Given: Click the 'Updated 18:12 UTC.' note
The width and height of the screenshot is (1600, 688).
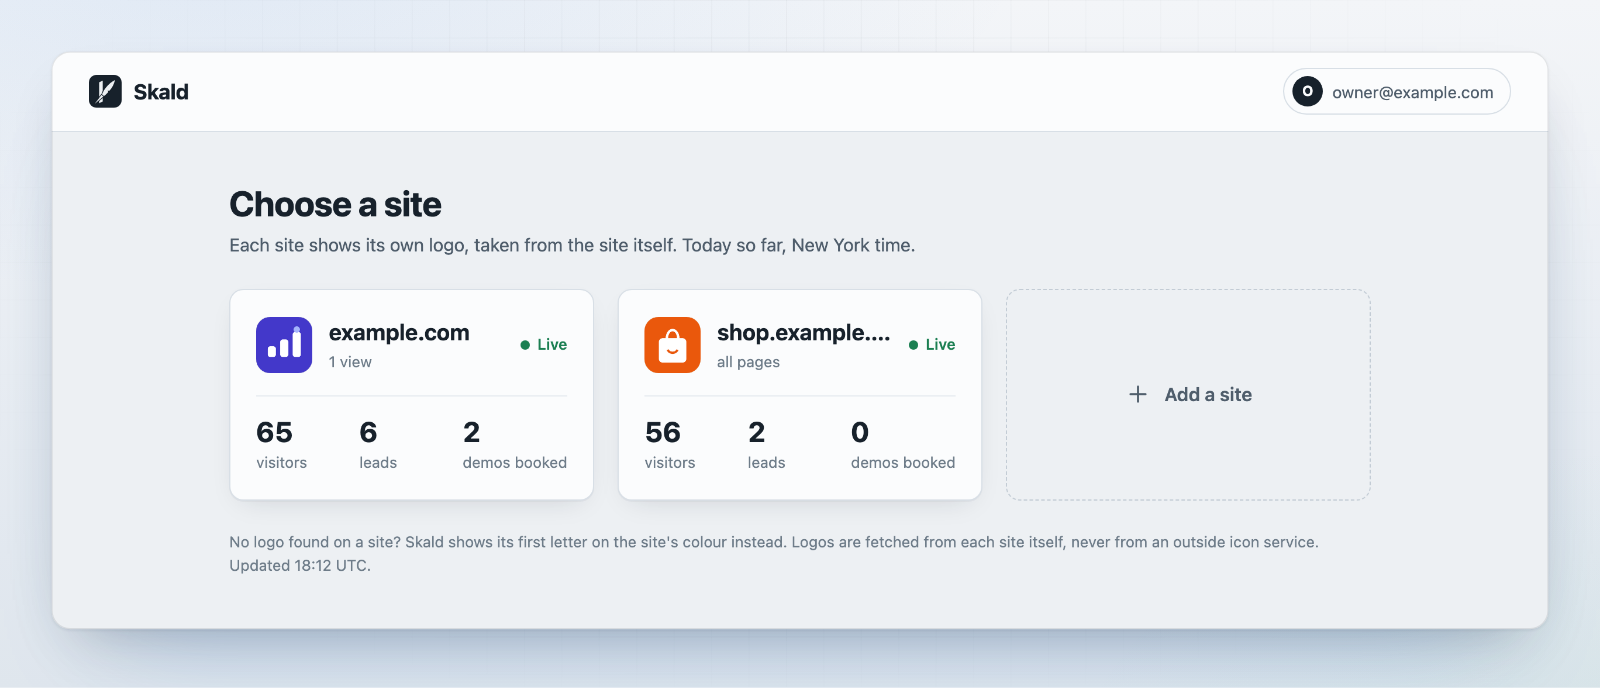Looking at the screenshot, I should pyautogui.click(x=300, y=566).
